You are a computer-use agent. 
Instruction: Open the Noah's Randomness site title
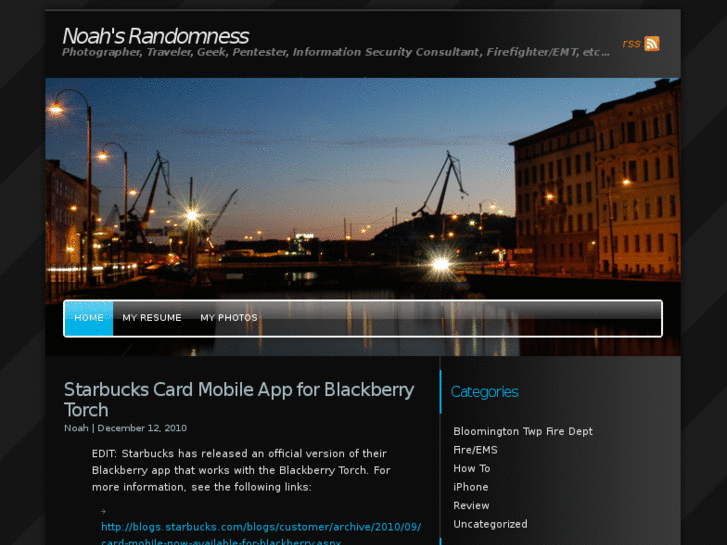tap(155, 36)
